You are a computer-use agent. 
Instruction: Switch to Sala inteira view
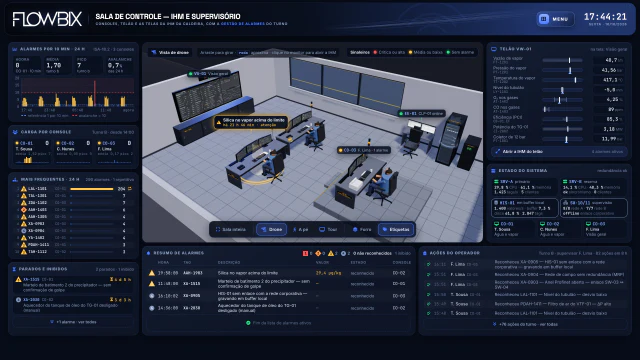pos(231,229)
